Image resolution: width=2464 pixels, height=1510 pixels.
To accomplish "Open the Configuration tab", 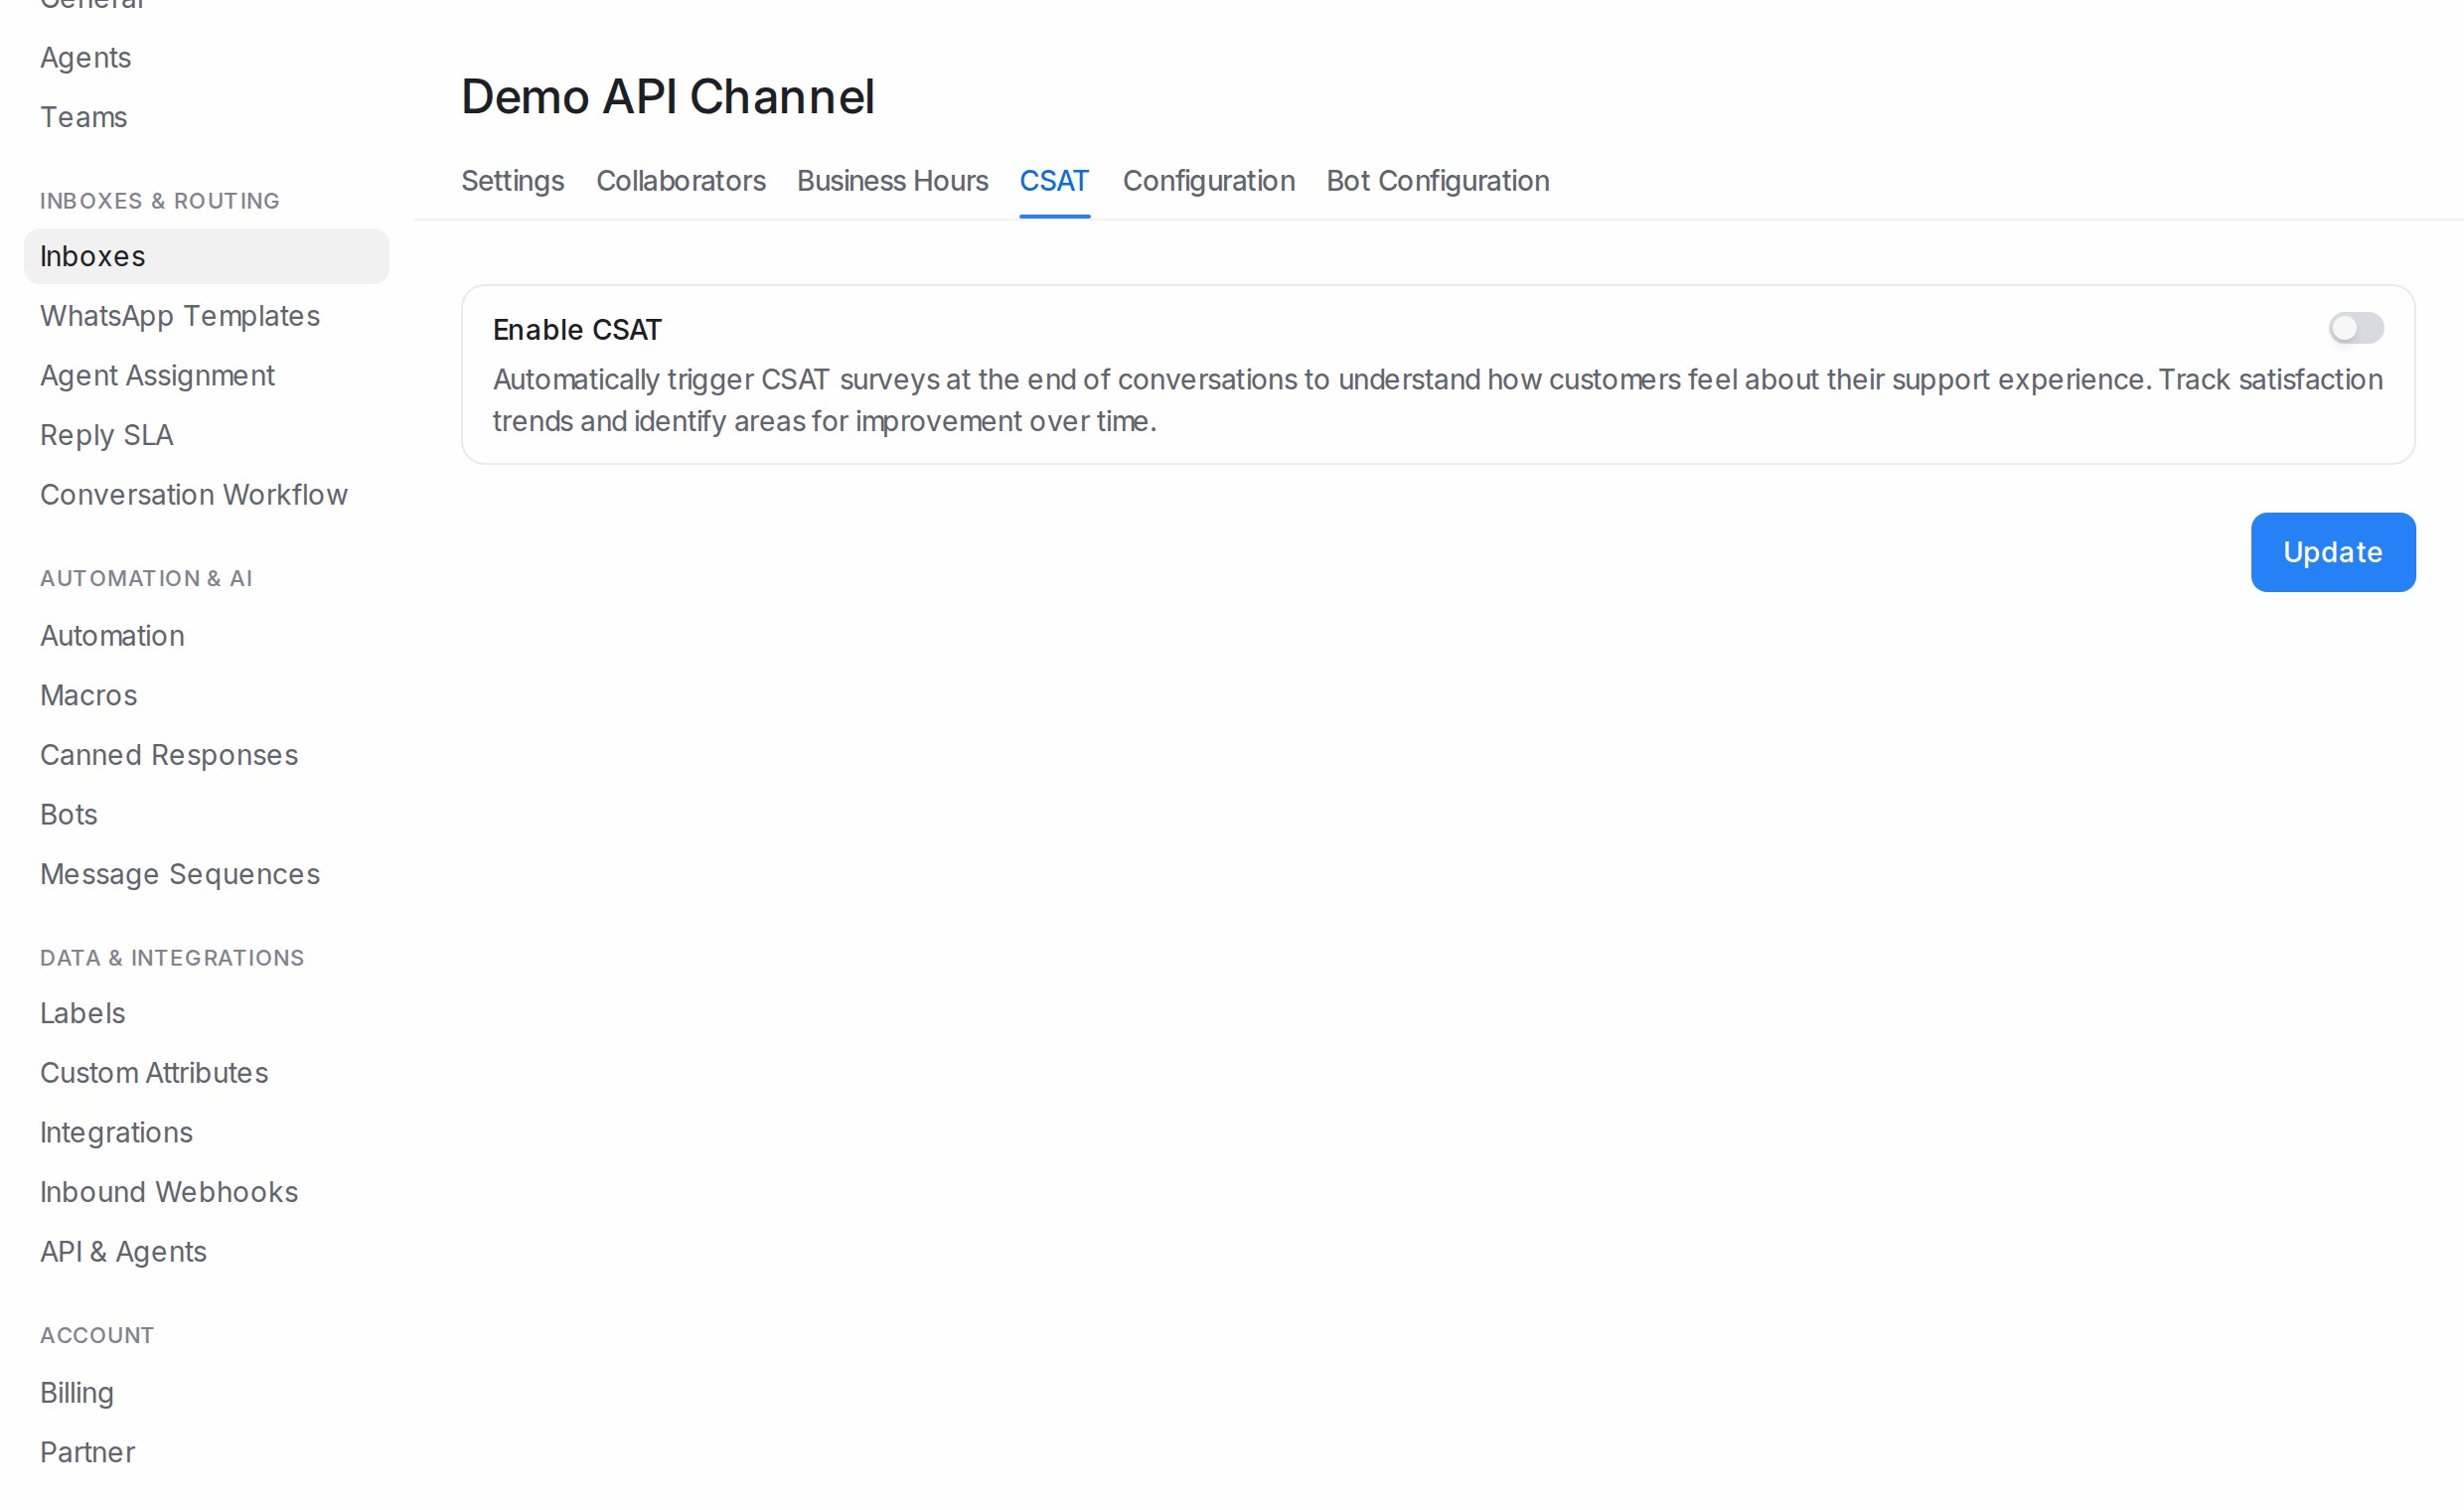I will coord(1208,181).
